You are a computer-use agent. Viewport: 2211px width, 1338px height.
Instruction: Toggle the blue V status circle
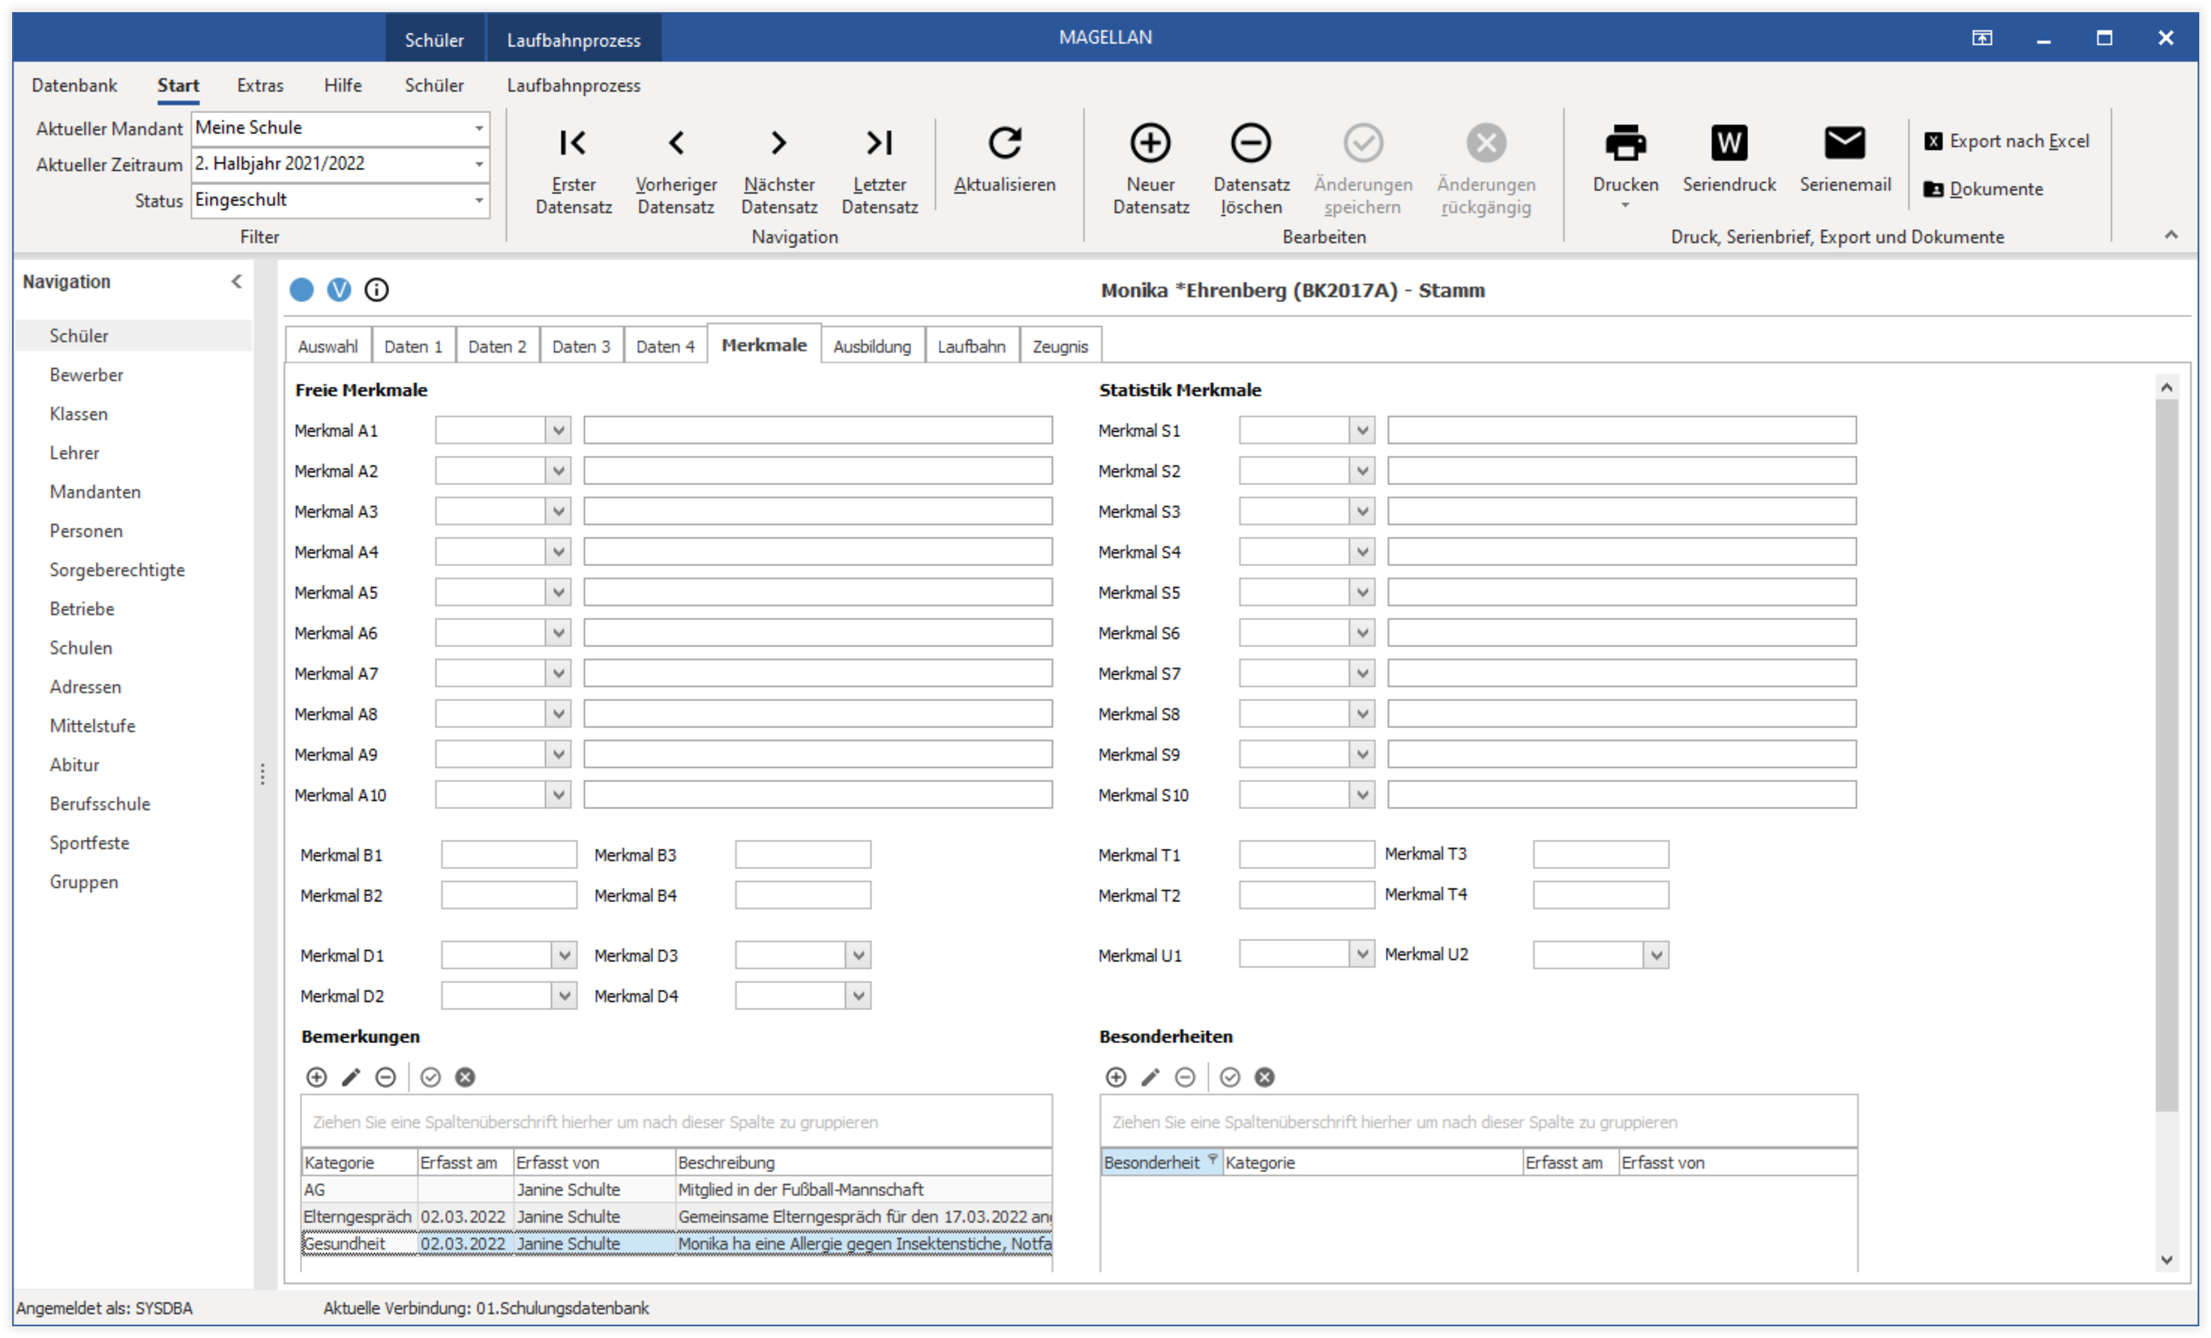point(339,290)
